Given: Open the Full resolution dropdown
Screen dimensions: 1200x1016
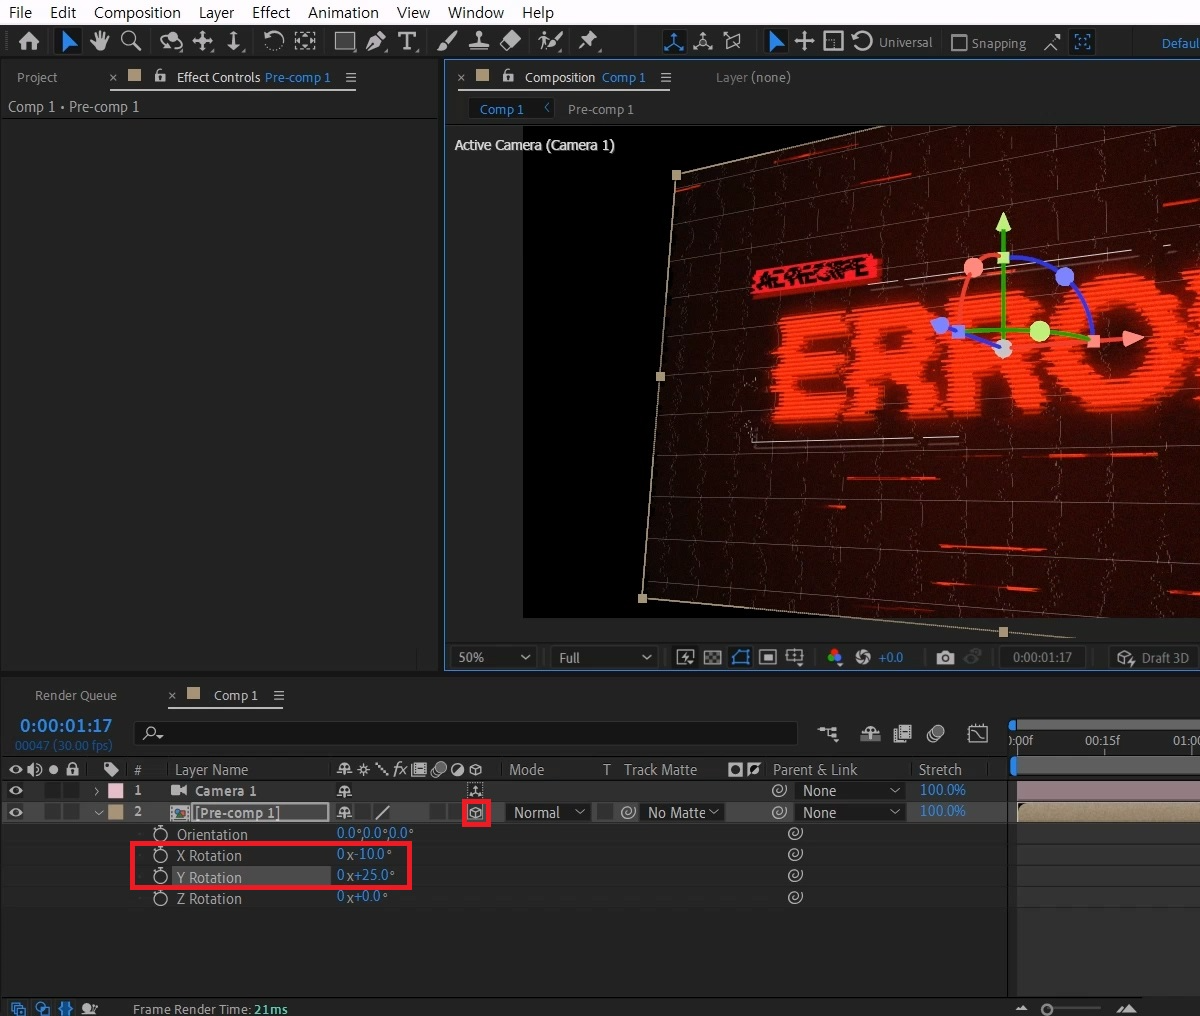Looking at the screenshot, I should click(x=605, y=657).
